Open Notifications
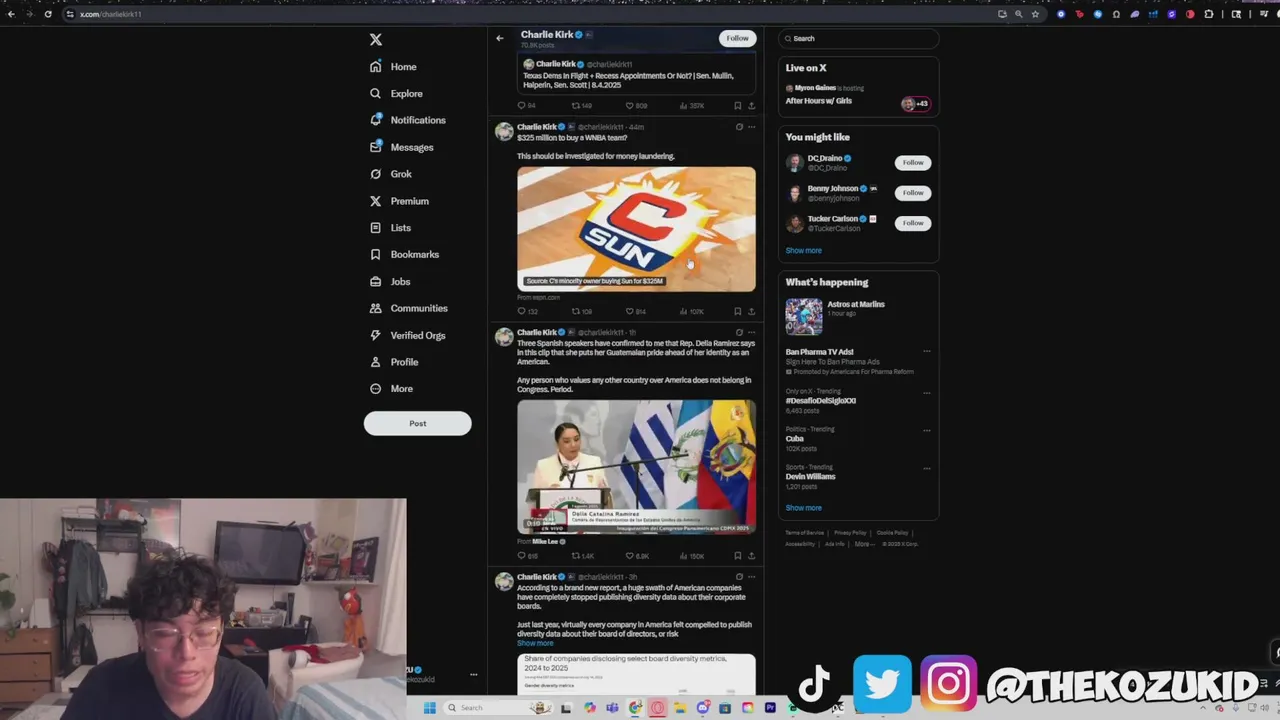1280x720 pixels. [x=407, y=120]
